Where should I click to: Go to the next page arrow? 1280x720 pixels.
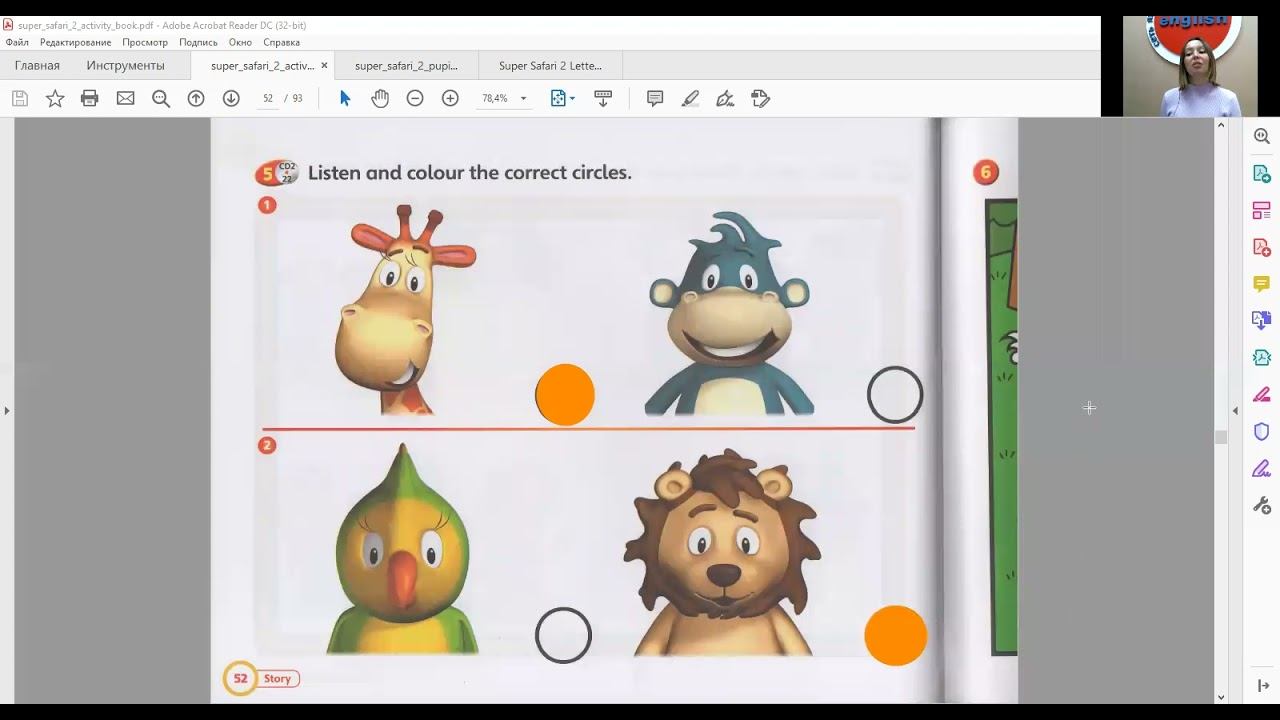[231, 98]
